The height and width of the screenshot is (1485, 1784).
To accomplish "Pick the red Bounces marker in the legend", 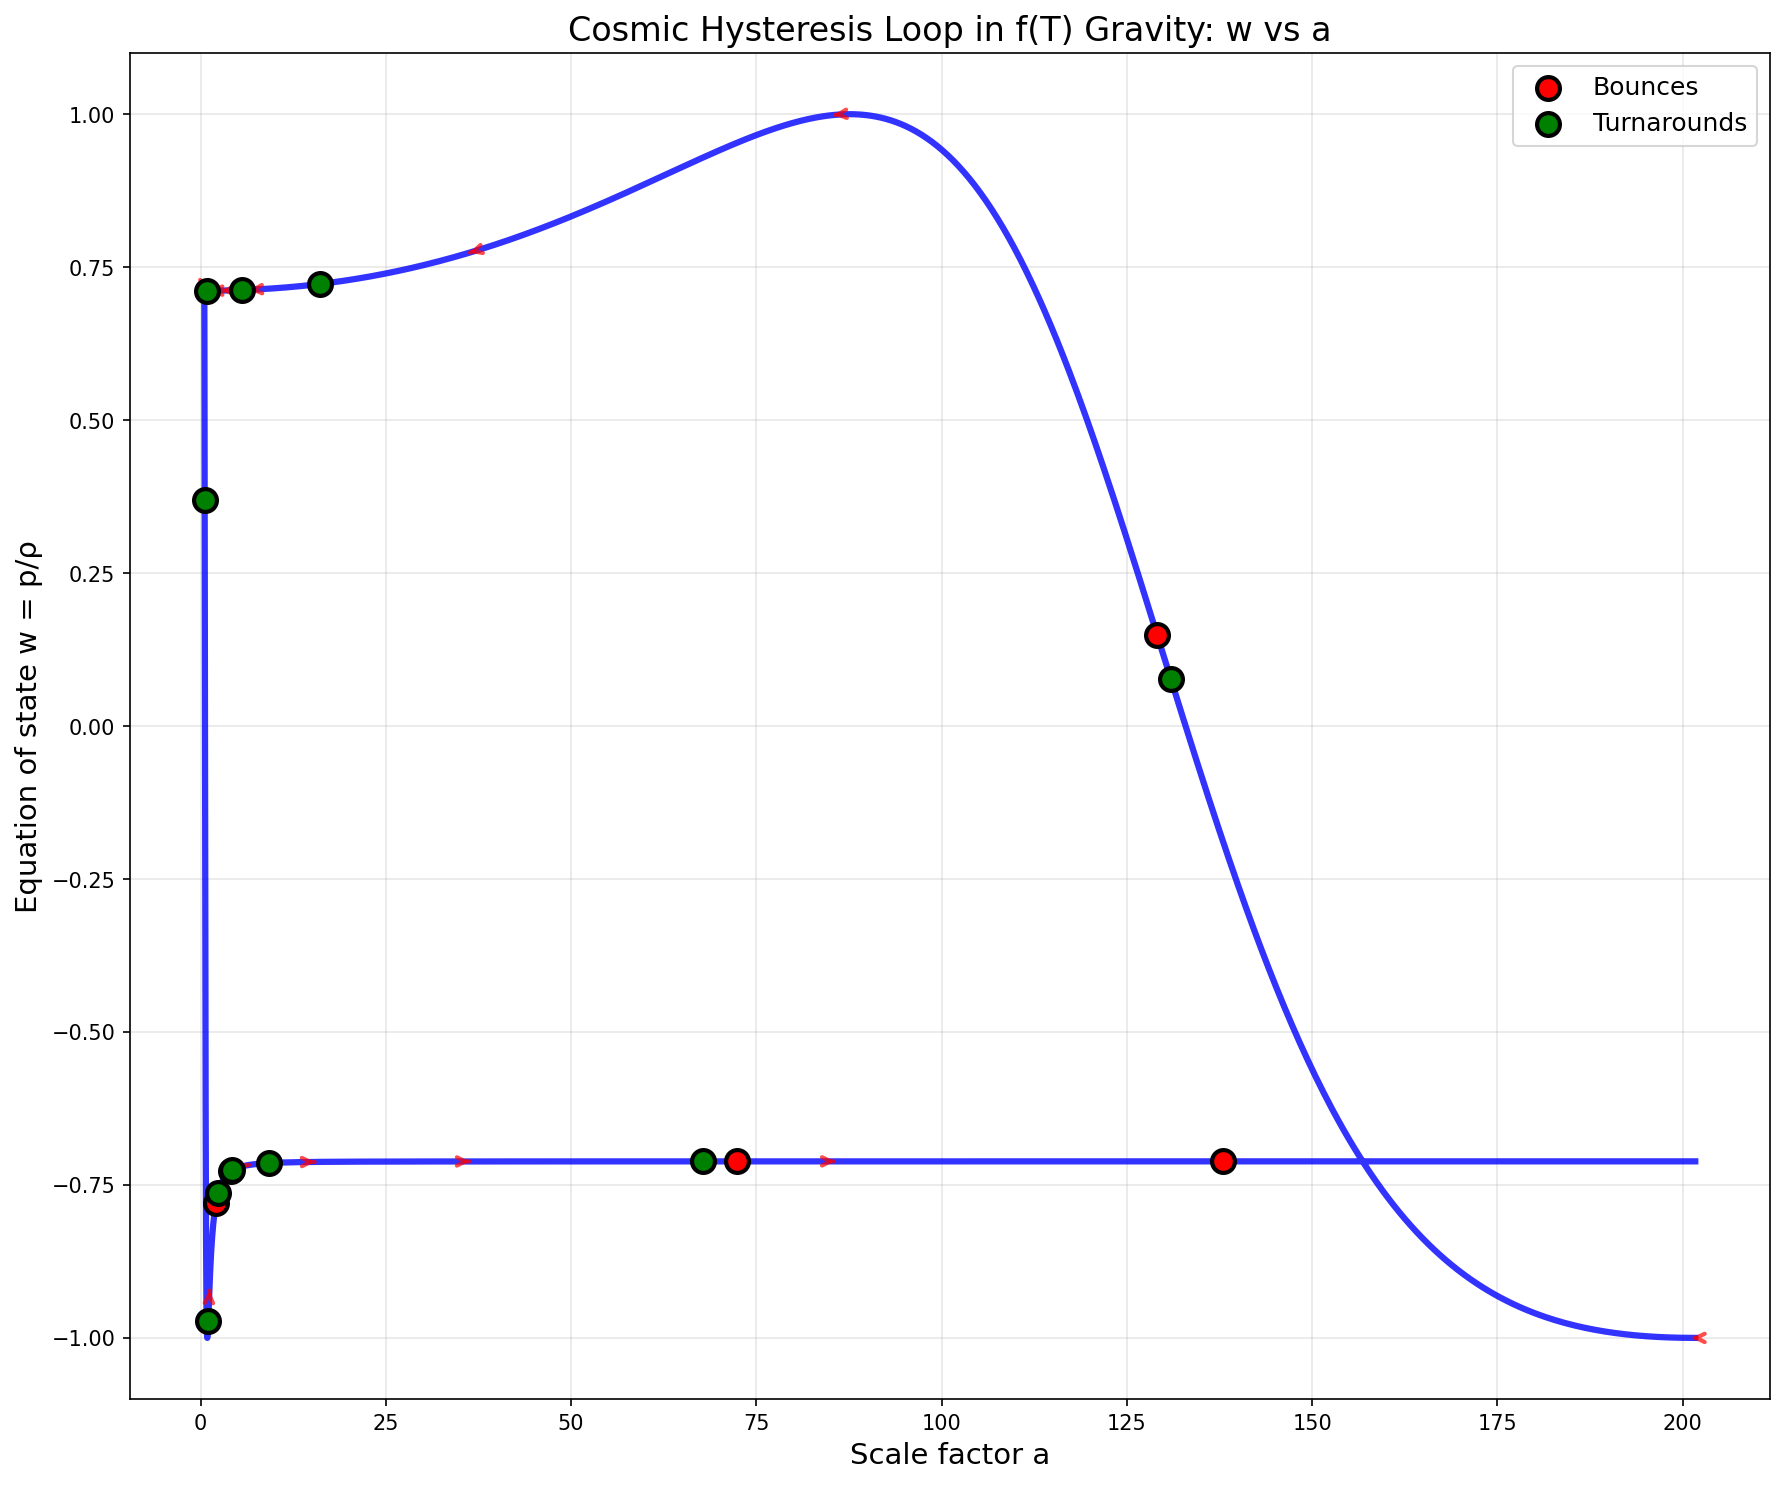I will [x=1549, y=88].
